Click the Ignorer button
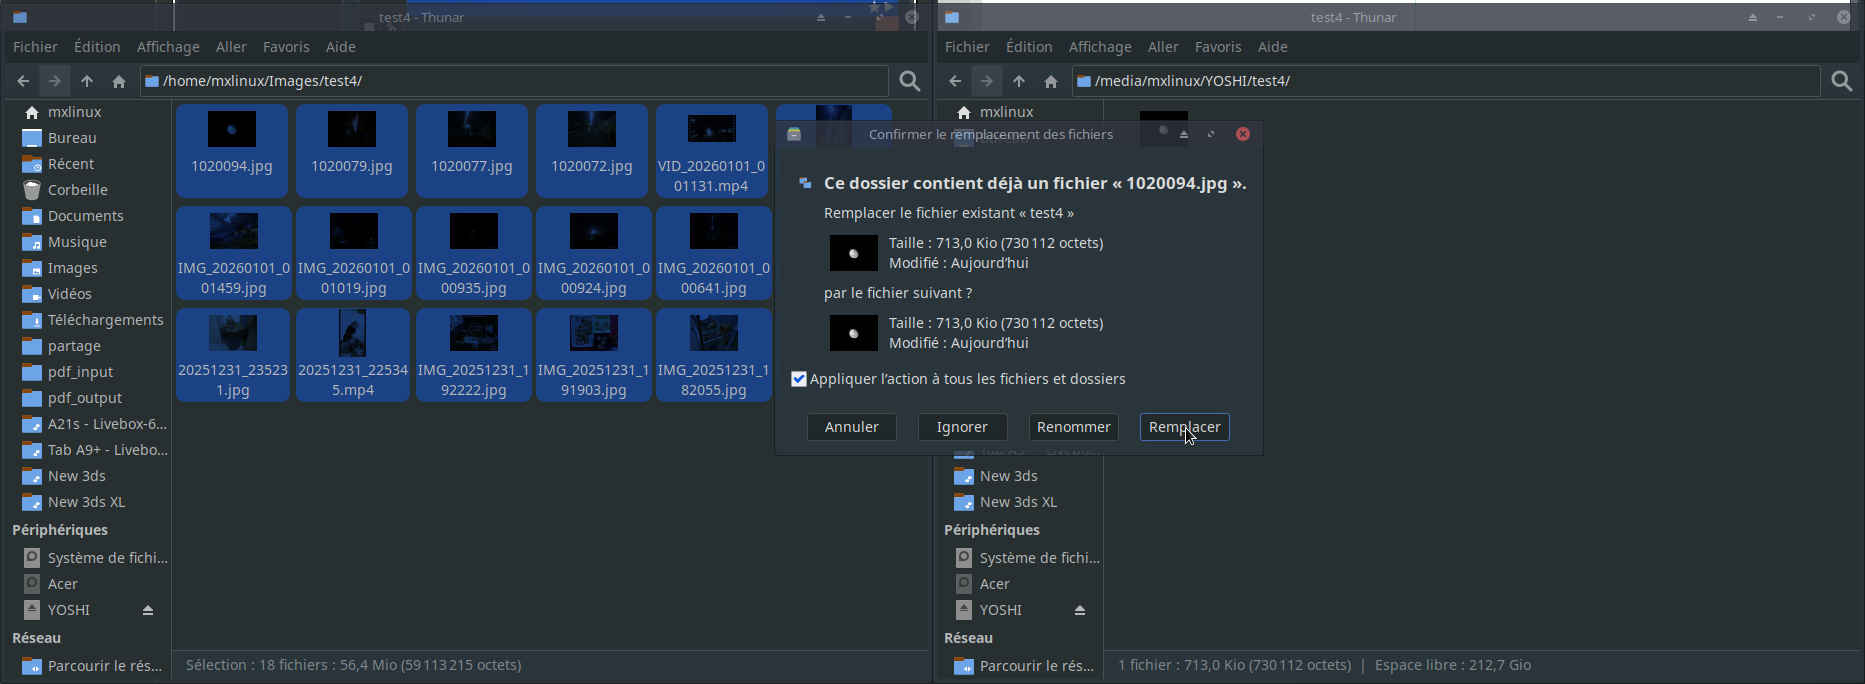1865x684 pixels. click(x=961, y=427)
